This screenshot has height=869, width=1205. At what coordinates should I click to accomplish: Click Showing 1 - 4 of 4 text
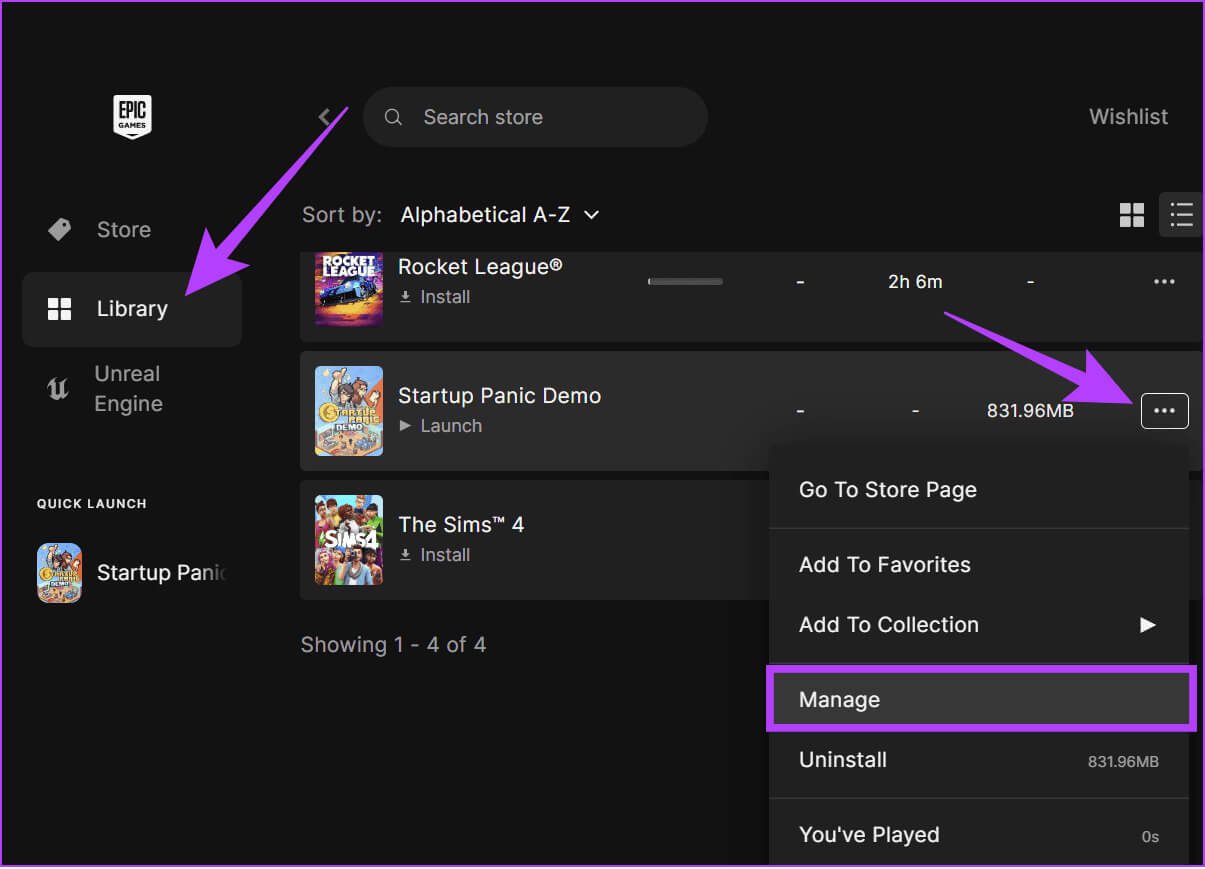click(x=393, y=645)
